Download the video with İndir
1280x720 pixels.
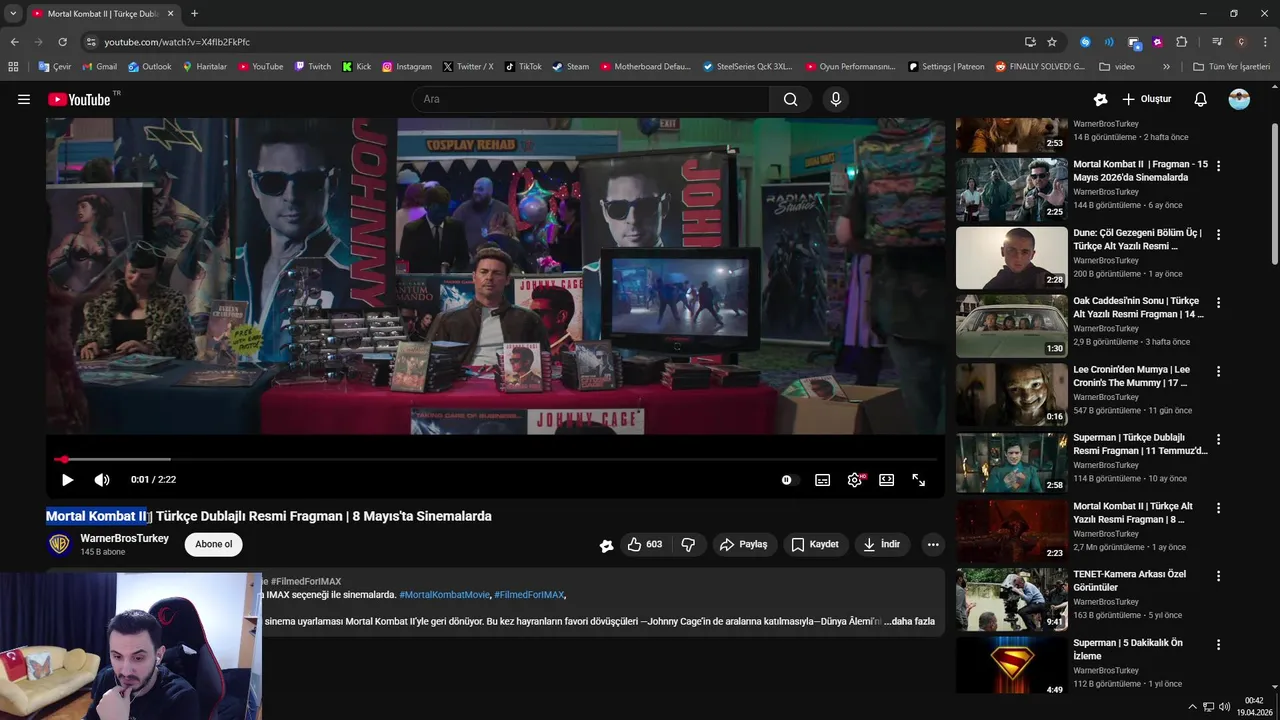coord(882,545)
